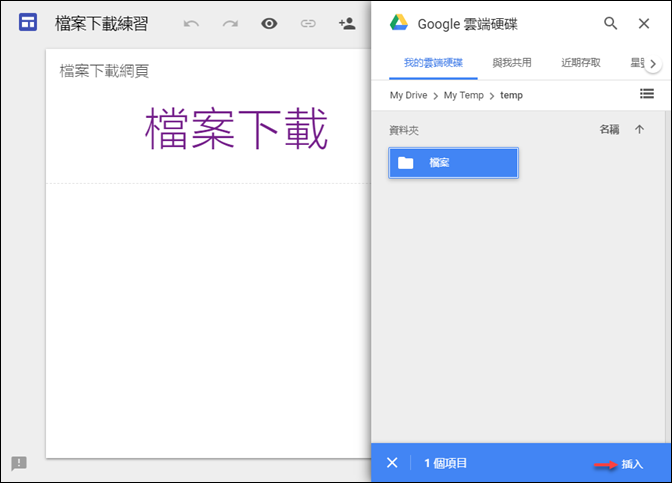Screen dimensions: 672x483
Task: Clear selection with bottom bar X
Action: (392, 463)
